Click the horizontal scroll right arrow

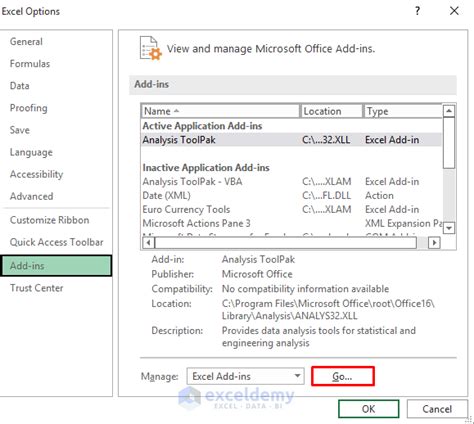pos(434,242)
